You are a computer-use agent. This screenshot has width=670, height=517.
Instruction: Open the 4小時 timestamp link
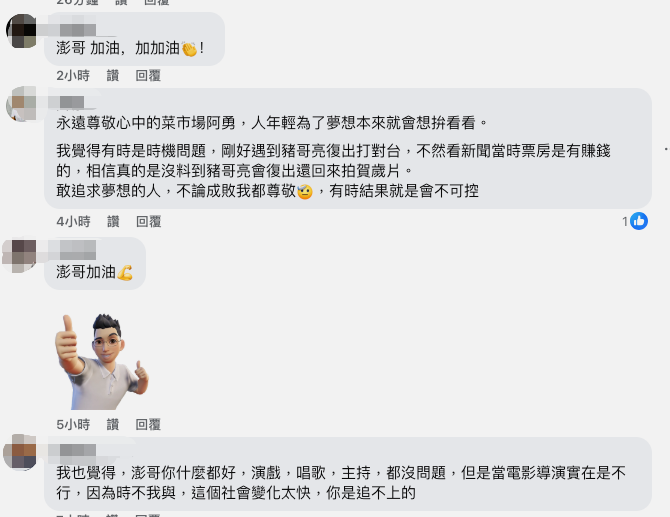[x=73, y=221]
